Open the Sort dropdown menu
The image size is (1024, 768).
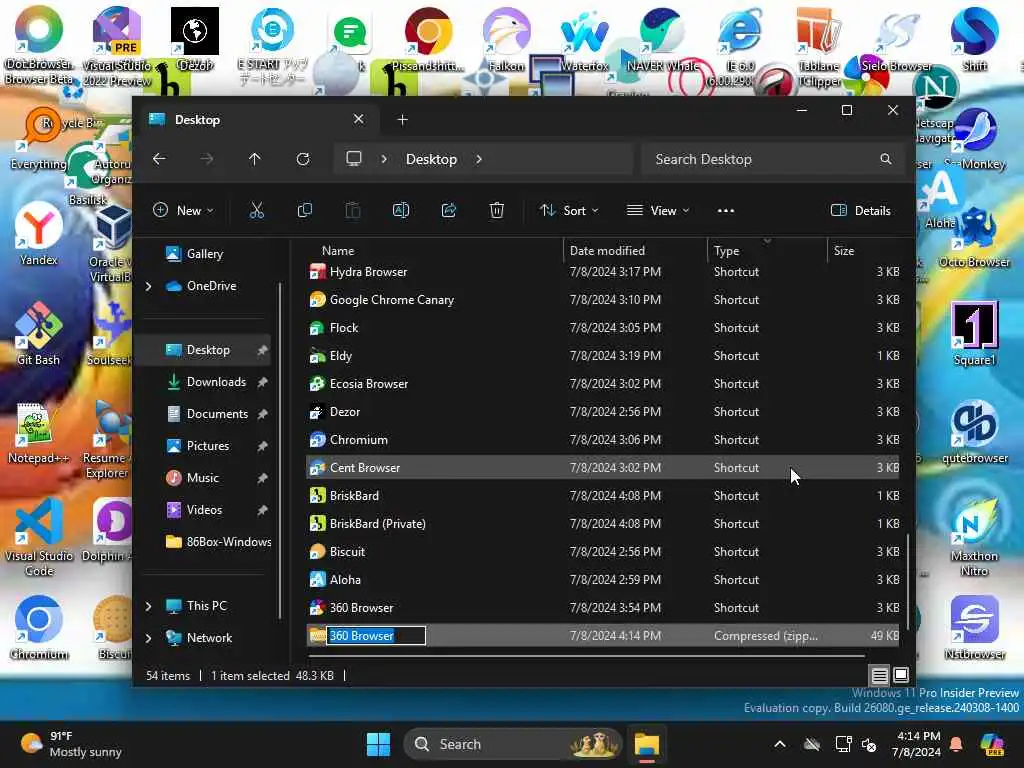[x=569, y=210]
